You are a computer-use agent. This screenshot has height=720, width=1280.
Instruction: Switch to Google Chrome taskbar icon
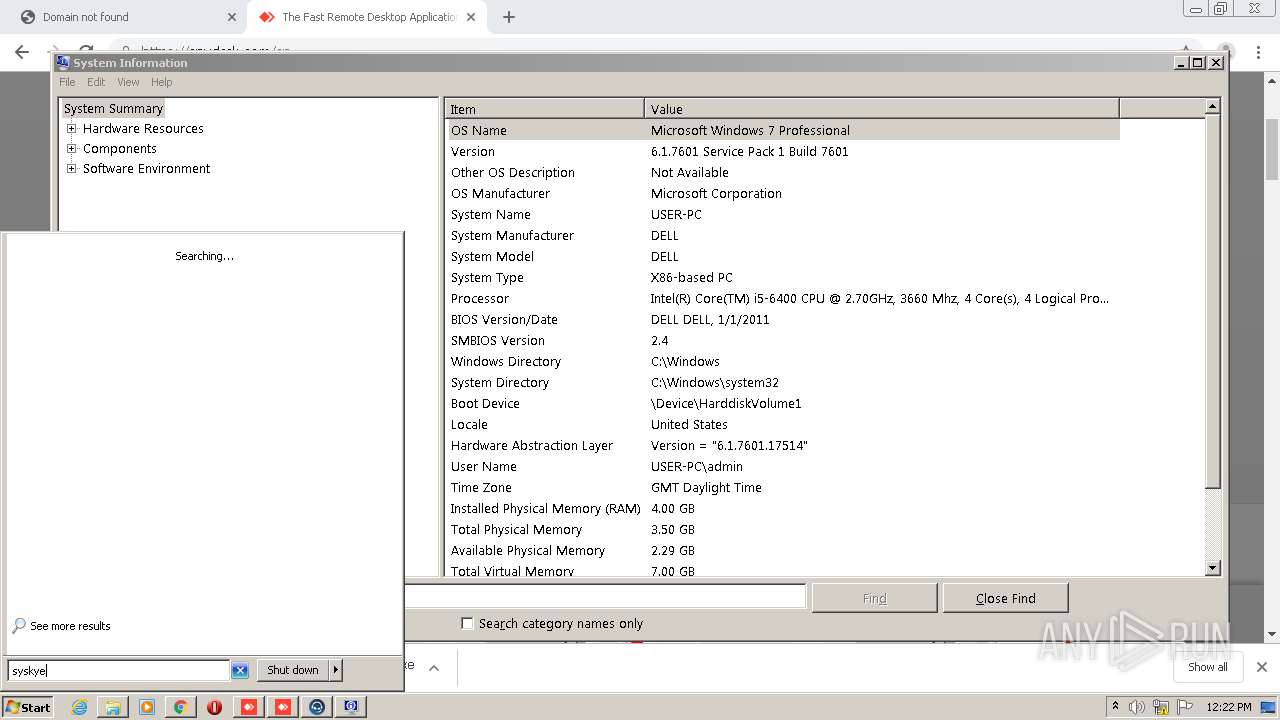coord(181,707)
